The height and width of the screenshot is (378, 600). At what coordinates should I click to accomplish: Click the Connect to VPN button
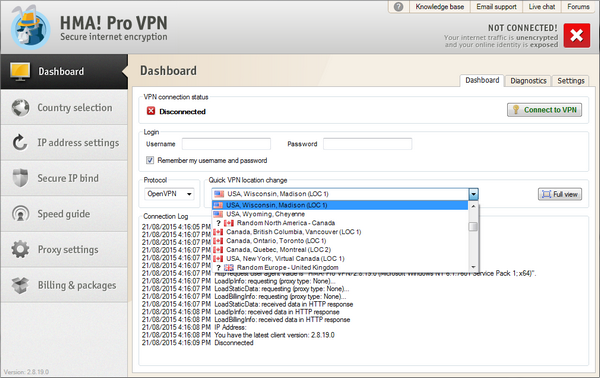click(545, 110)
